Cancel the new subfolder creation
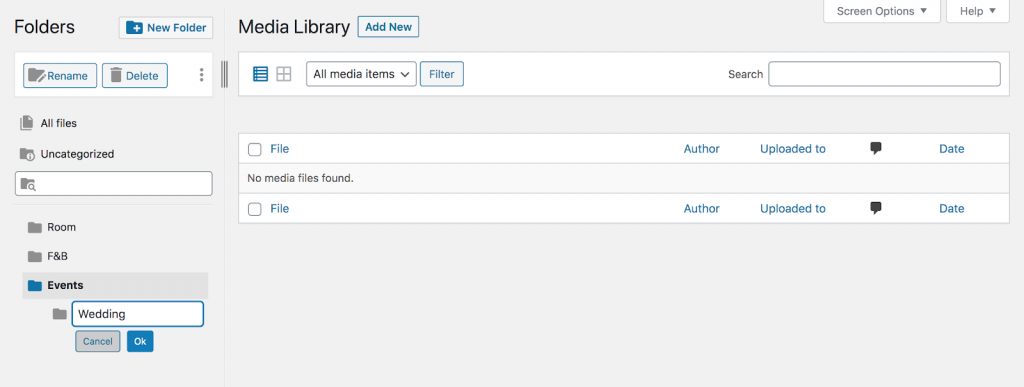 click(98, 341)
